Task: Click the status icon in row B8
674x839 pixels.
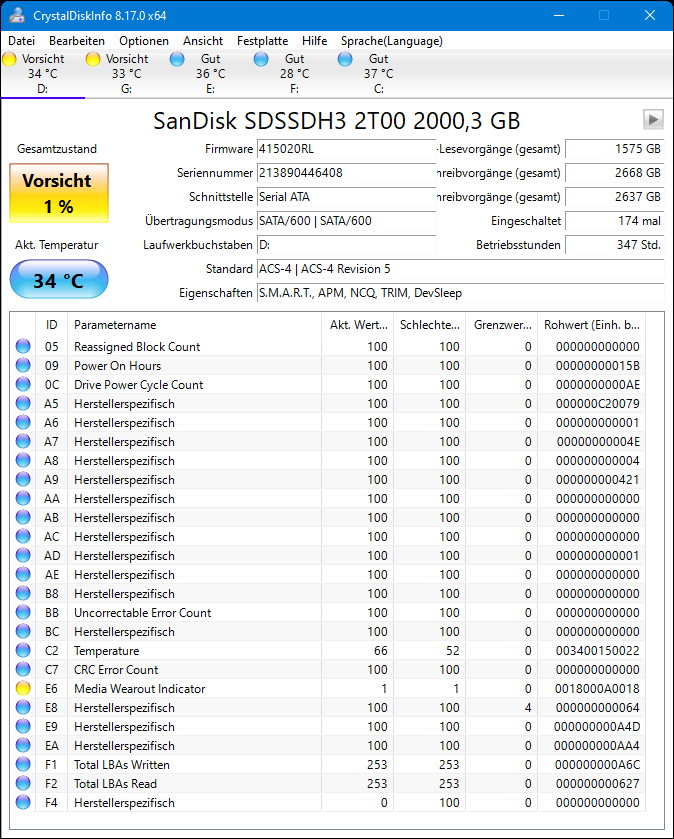Action: pyautogui.click(x=23, y=593)
